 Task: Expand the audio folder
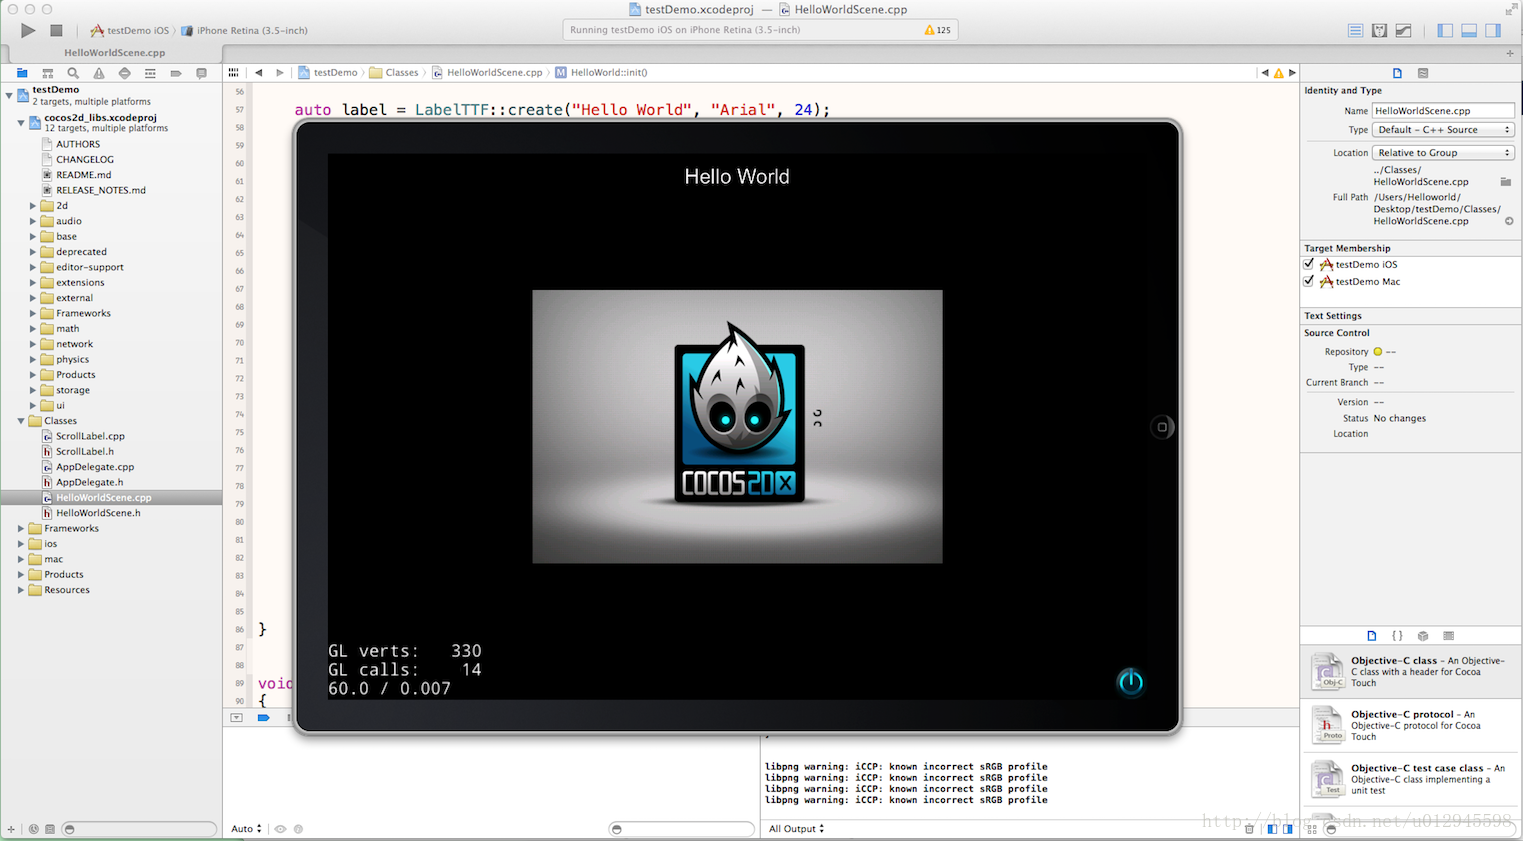click(33, 221)
